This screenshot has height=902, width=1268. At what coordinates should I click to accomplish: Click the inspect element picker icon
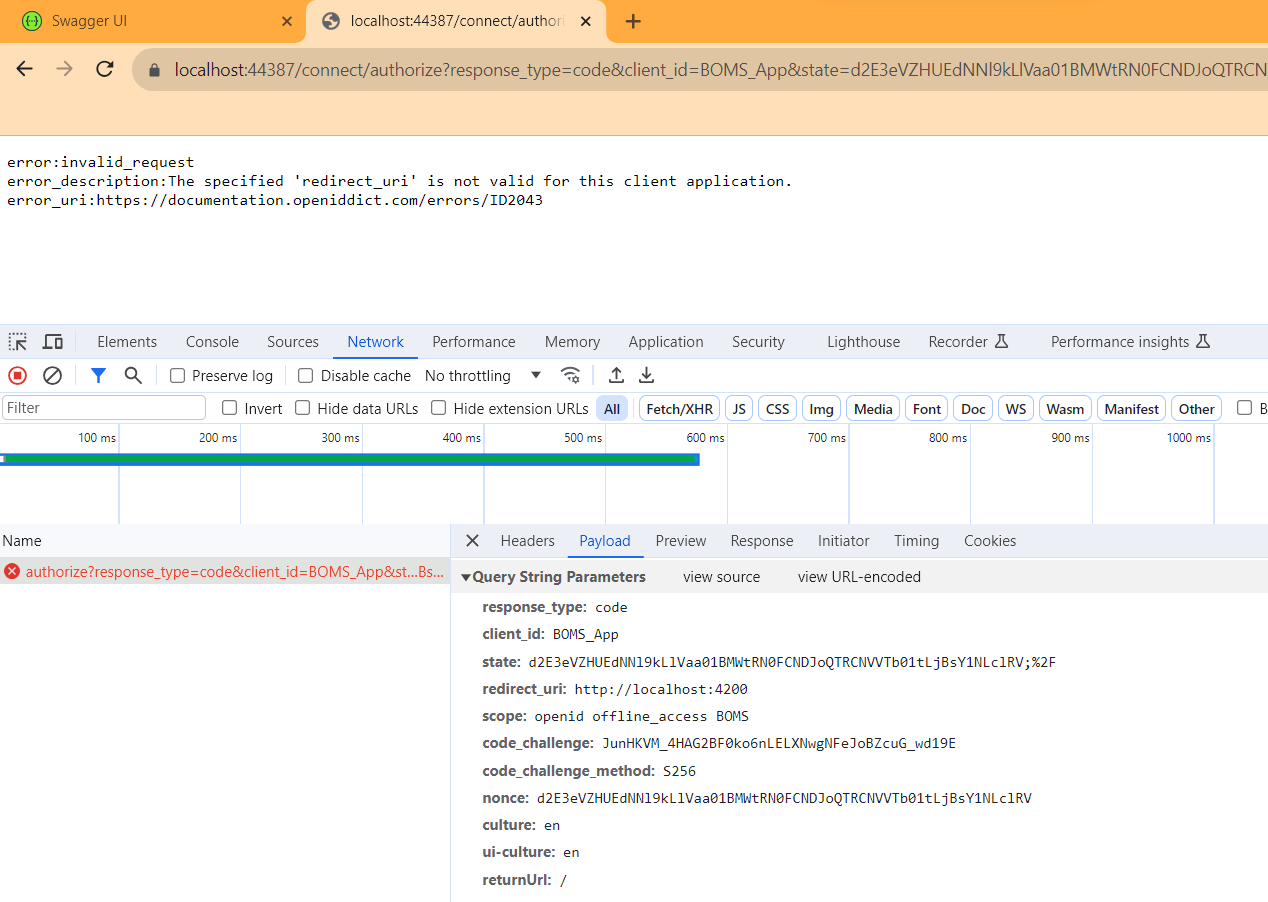18,342
